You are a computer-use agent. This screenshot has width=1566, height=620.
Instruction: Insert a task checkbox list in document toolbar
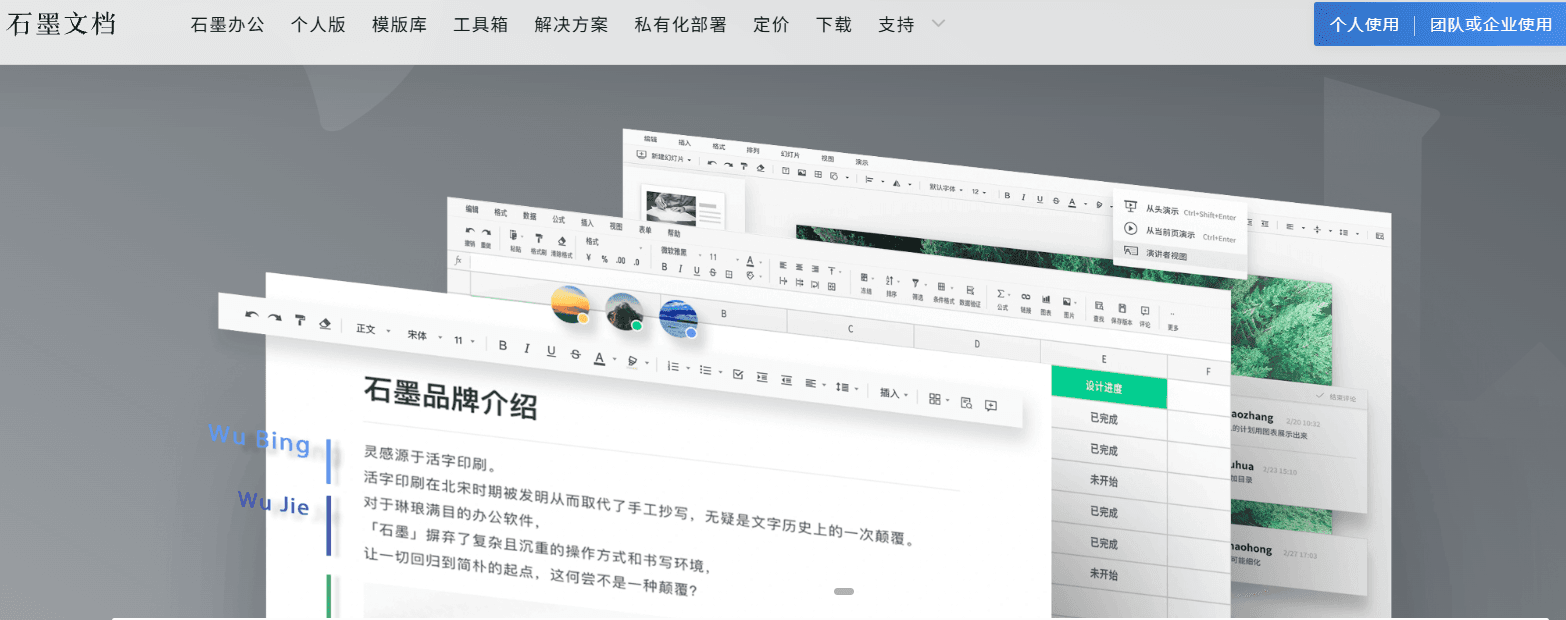tap(738, 374)
